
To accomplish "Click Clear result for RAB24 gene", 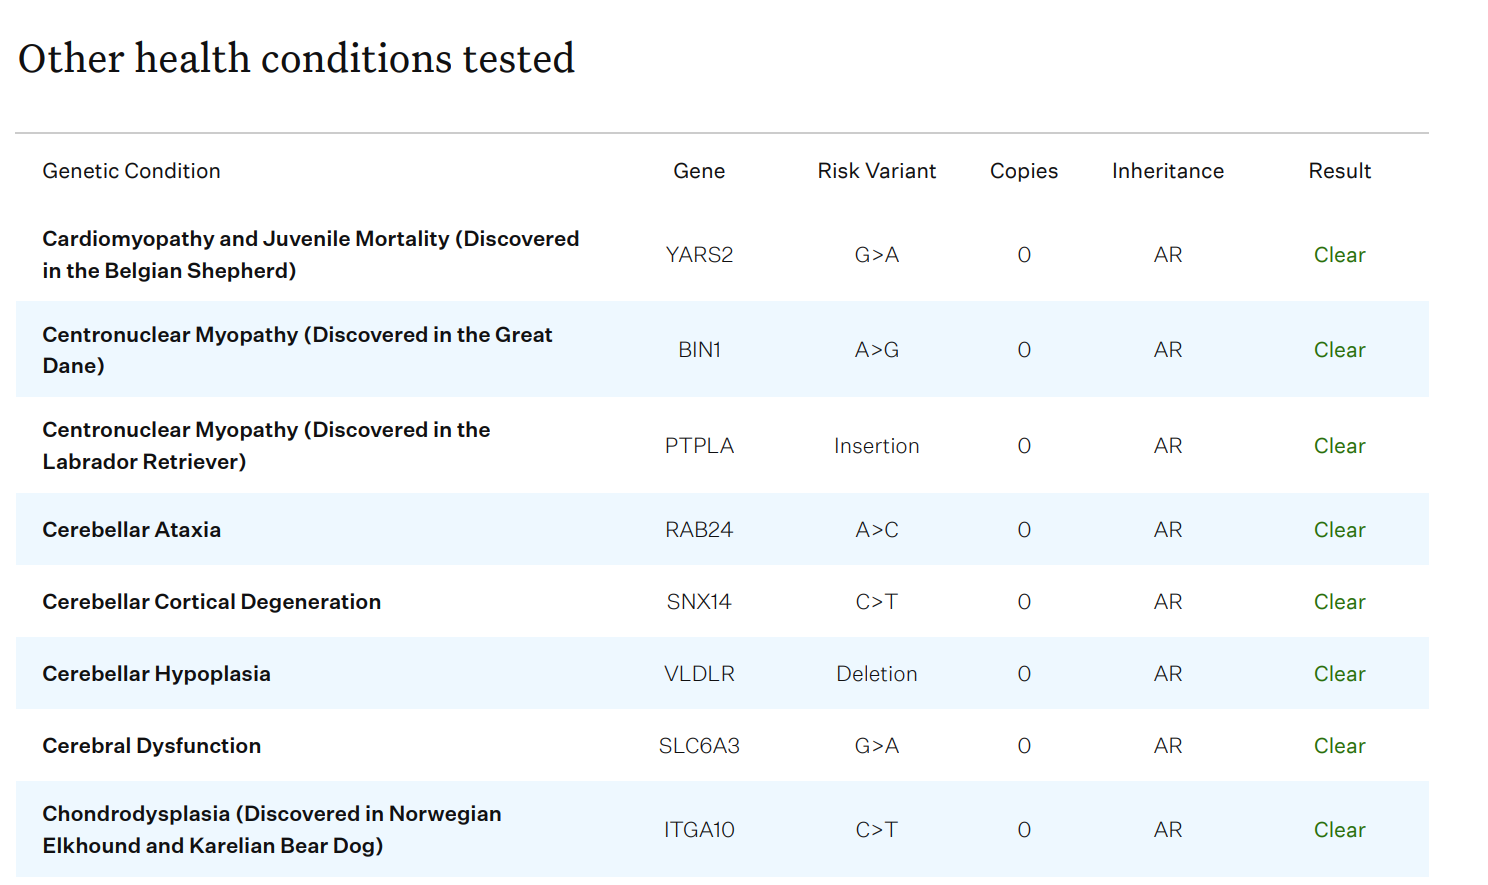I will [x=1340, y=530].
